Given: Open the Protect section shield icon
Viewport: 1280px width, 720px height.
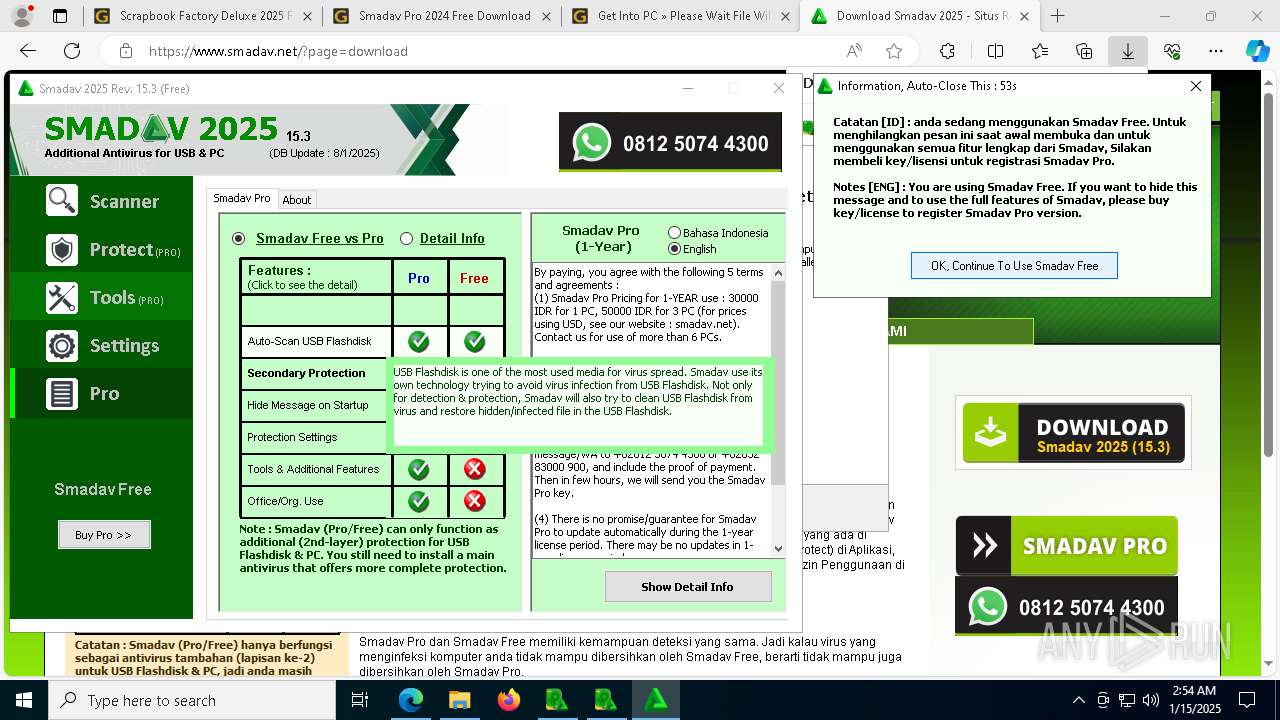Looking at the screenshot, I should click(62, 250).
